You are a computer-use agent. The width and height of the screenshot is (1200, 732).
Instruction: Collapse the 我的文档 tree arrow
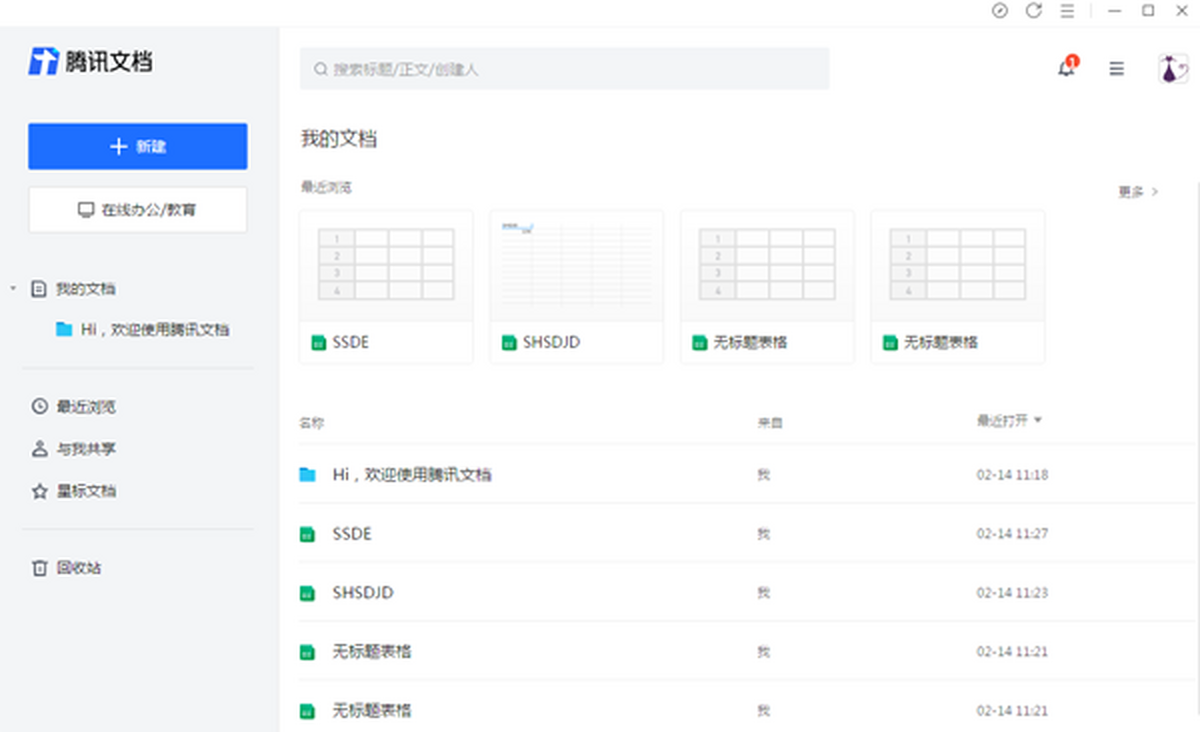(x=13, y=289)
